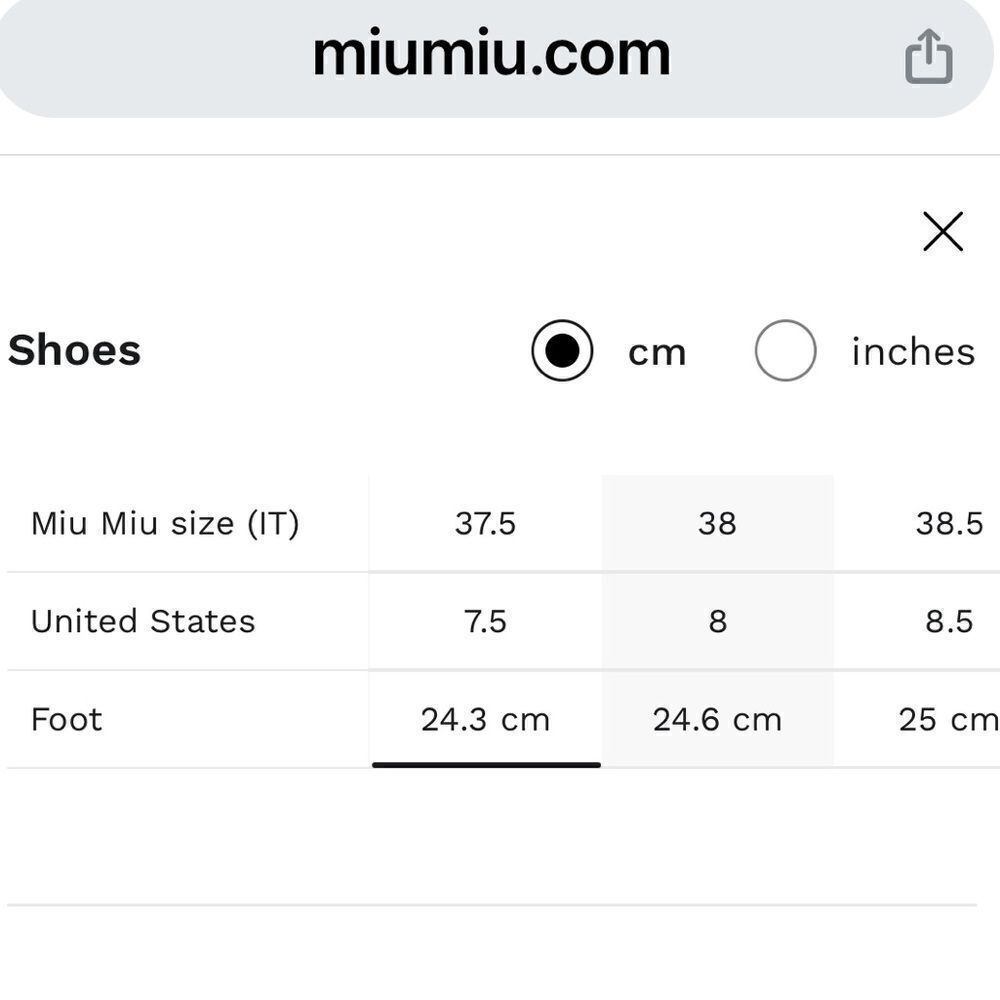1000x1000 pixels.
Task: Click the 25 cm foot length cell
Action: tap(949, 719)
